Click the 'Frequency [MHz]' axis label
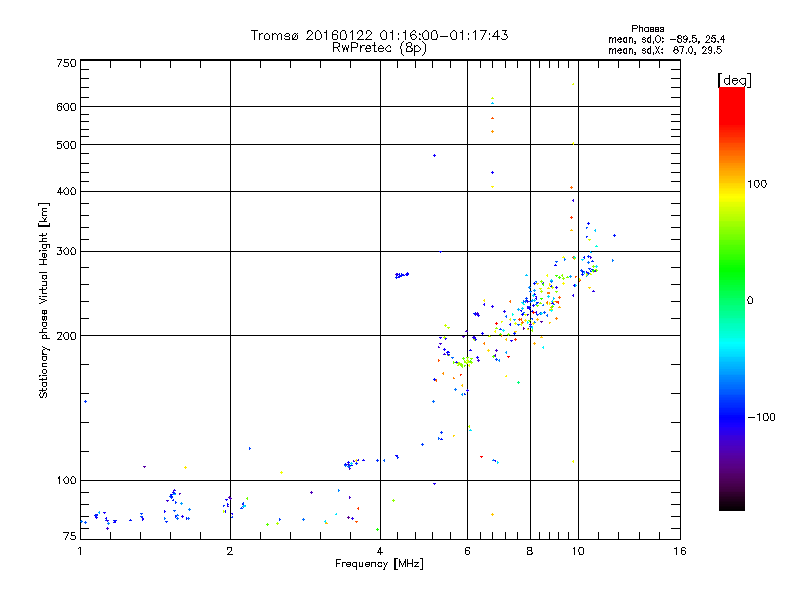This screenshot has width=800, height=600. pos(379,564)
